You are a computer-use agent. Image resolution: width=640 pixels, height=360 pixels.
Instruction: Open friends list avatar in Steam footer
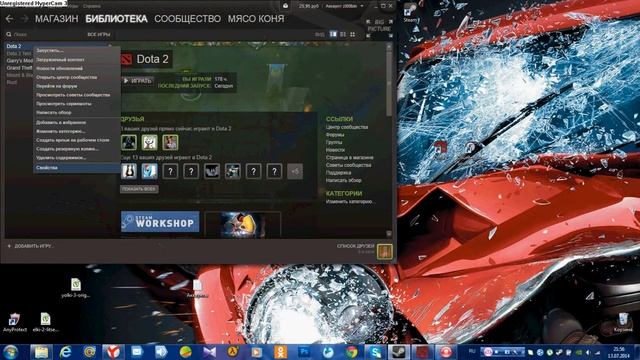384,251
